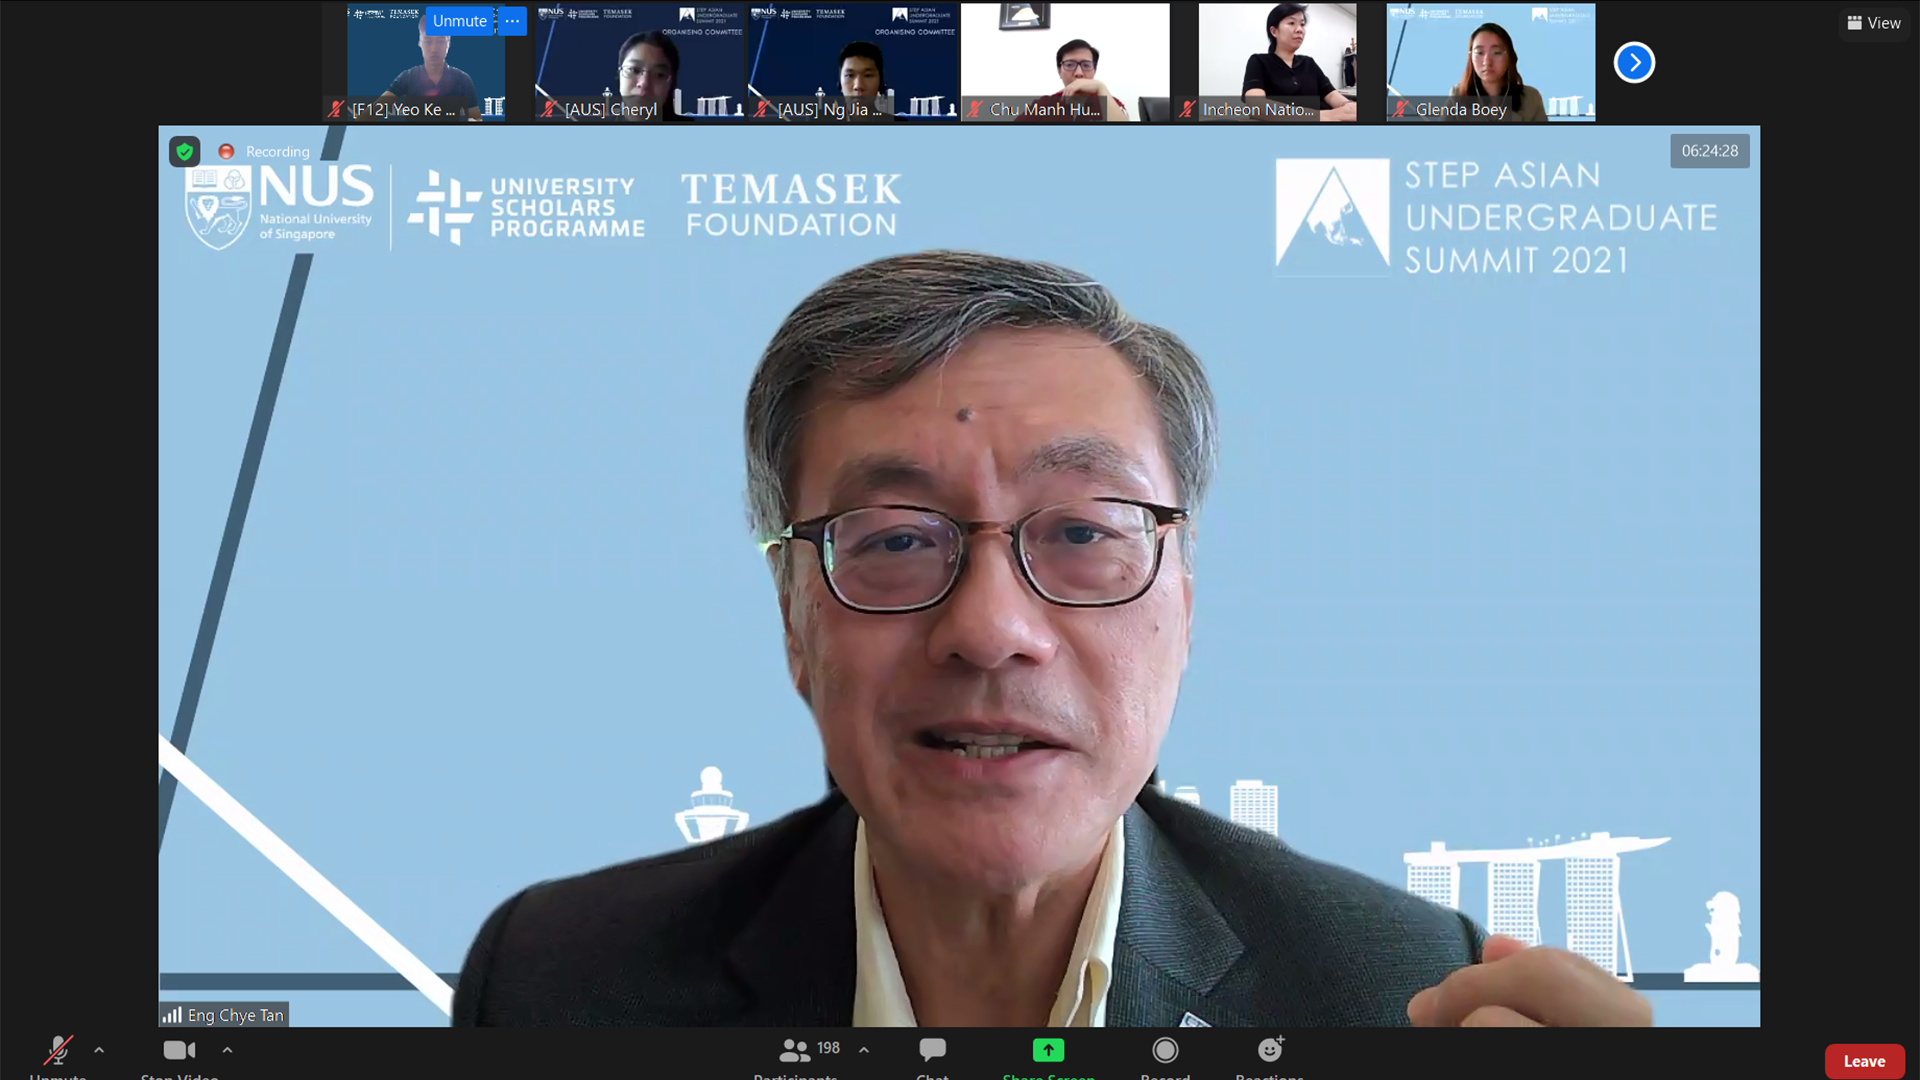Click the blue Unmute button on the Yeo Ke thumbnail
This screenshot has height=1080, width=1920.
point(459,21)
